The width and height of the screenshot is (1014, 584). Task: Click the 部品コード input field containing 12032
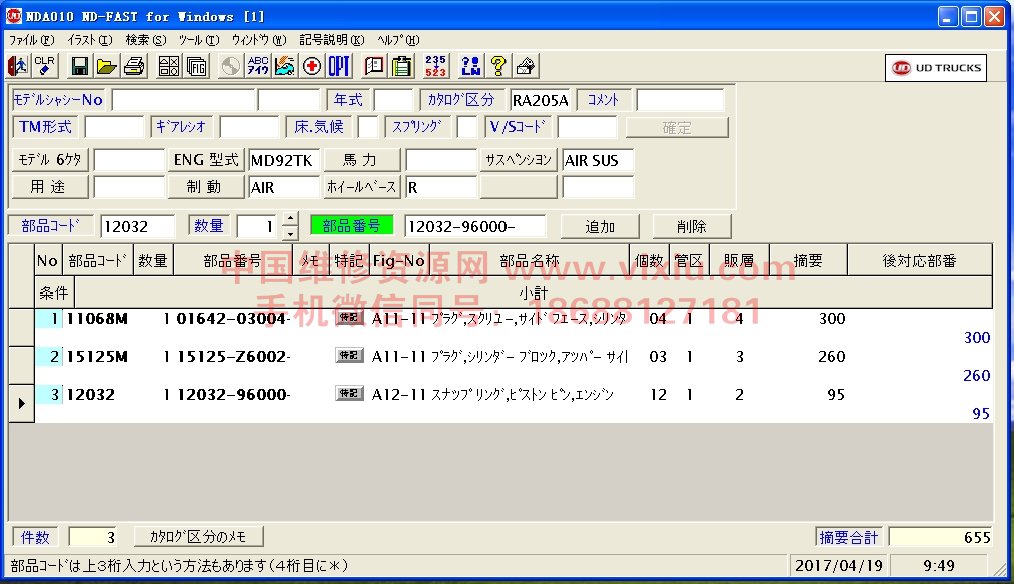137,226
